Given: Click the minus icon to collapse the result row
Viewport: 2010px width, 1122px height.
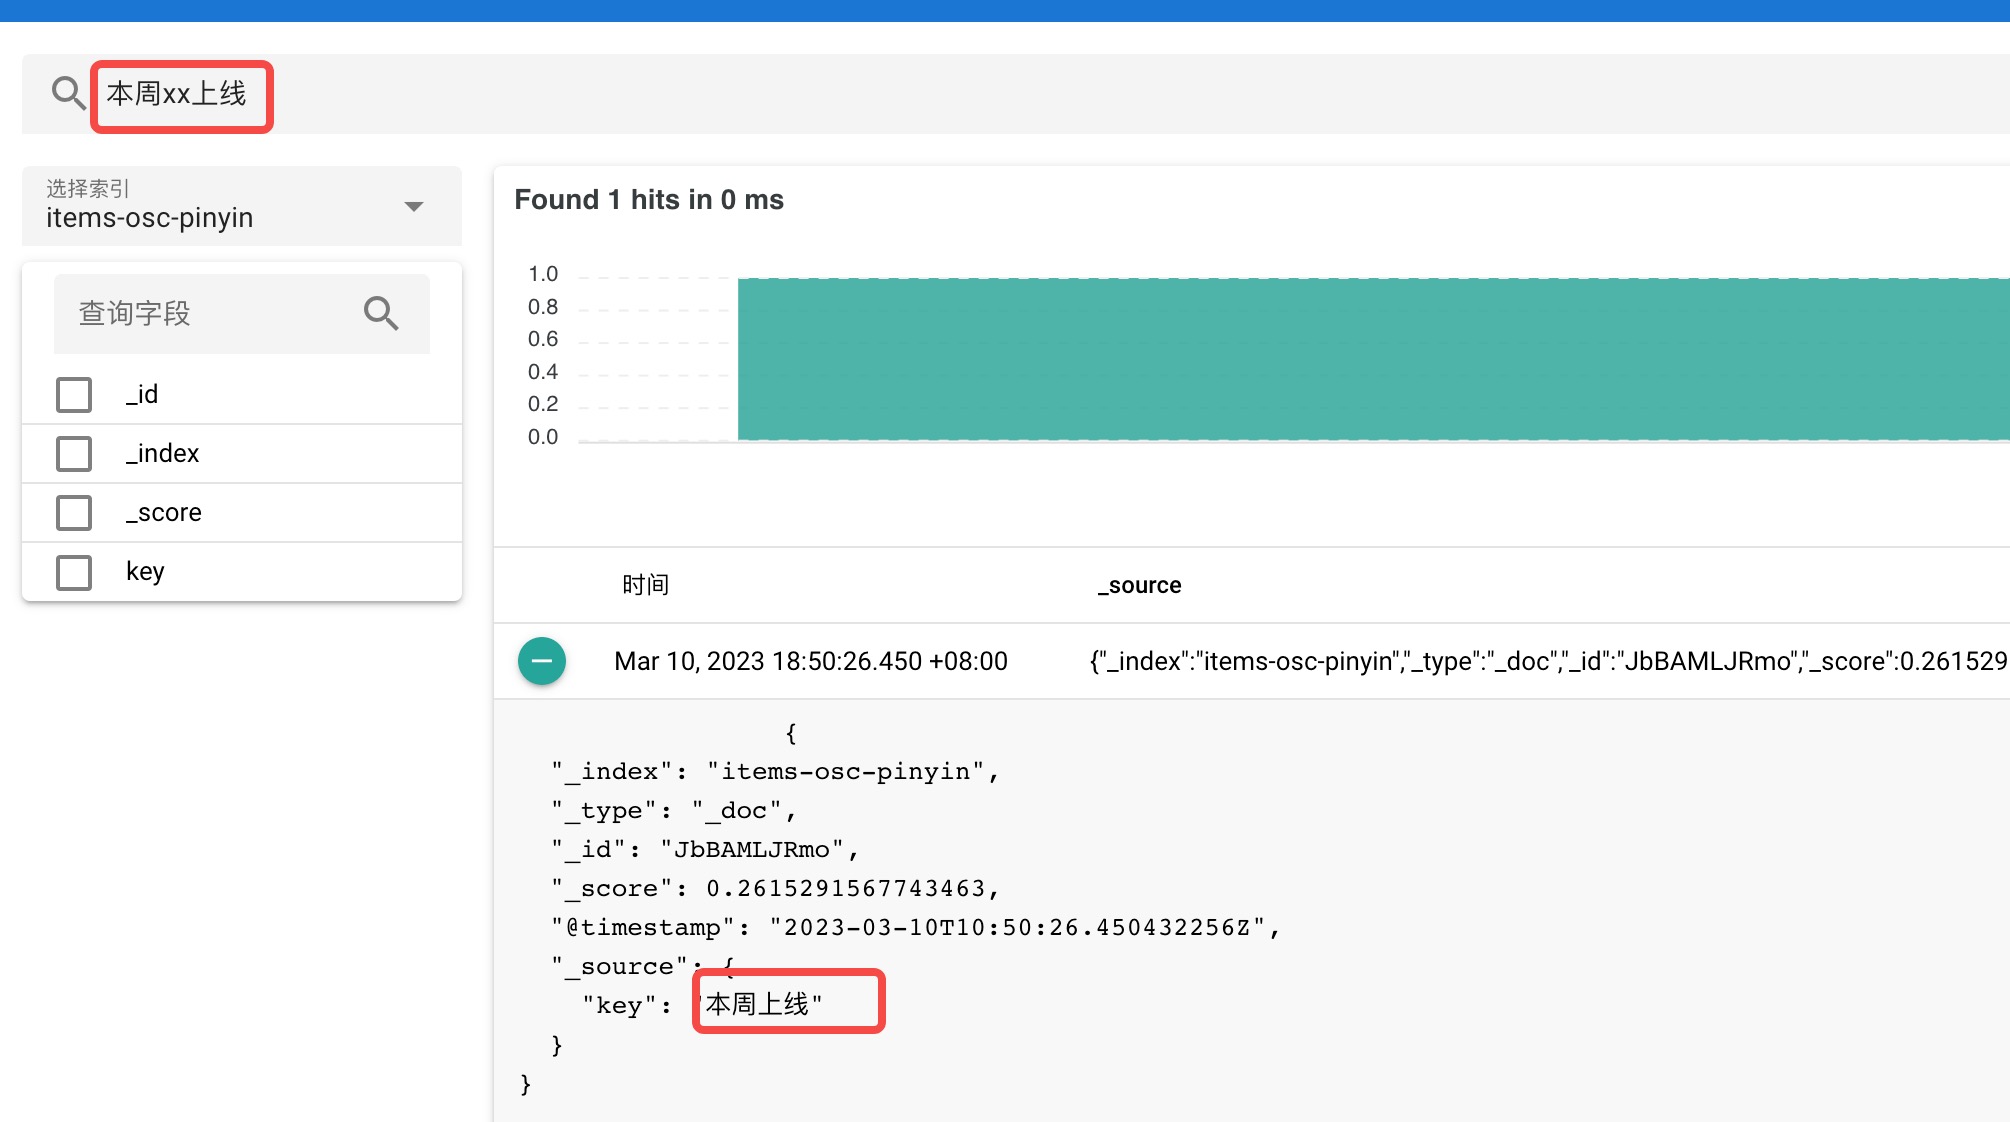Looking at the screenshot, I should pos(541,660).
